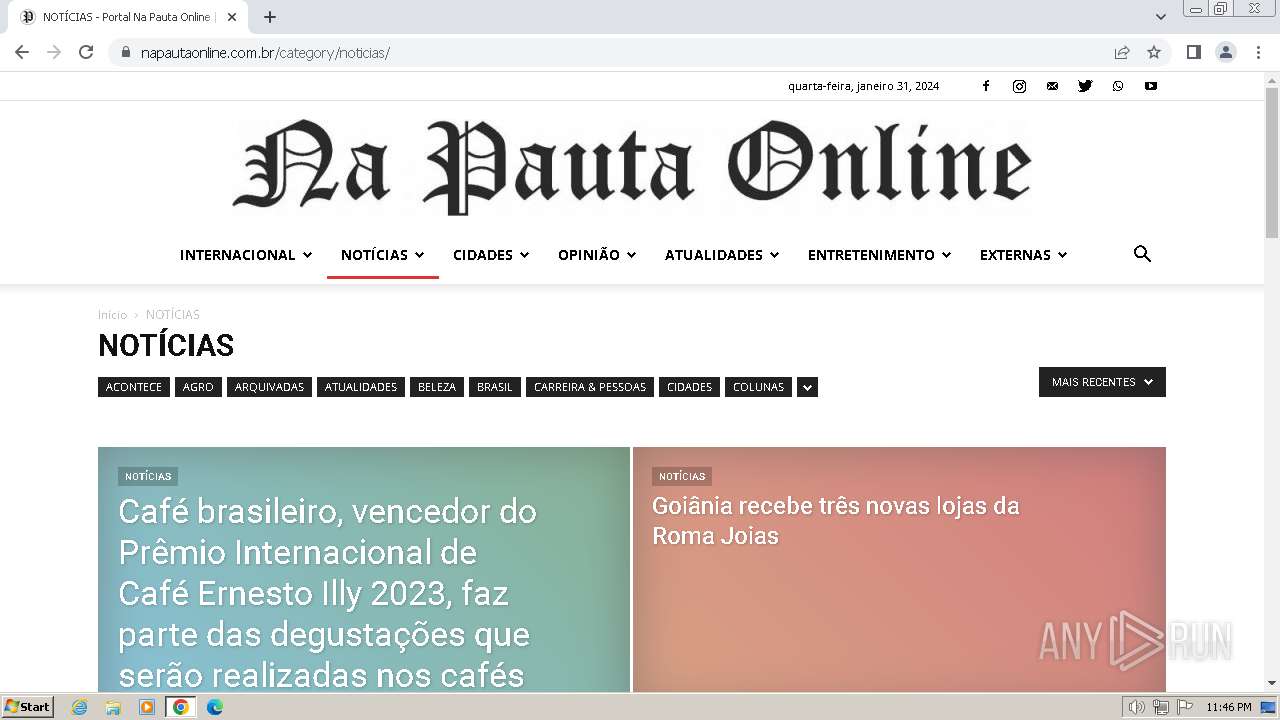Select the ATUALIDADES subcategory tag
1280x720 pixels.
(x=361, y=387)
